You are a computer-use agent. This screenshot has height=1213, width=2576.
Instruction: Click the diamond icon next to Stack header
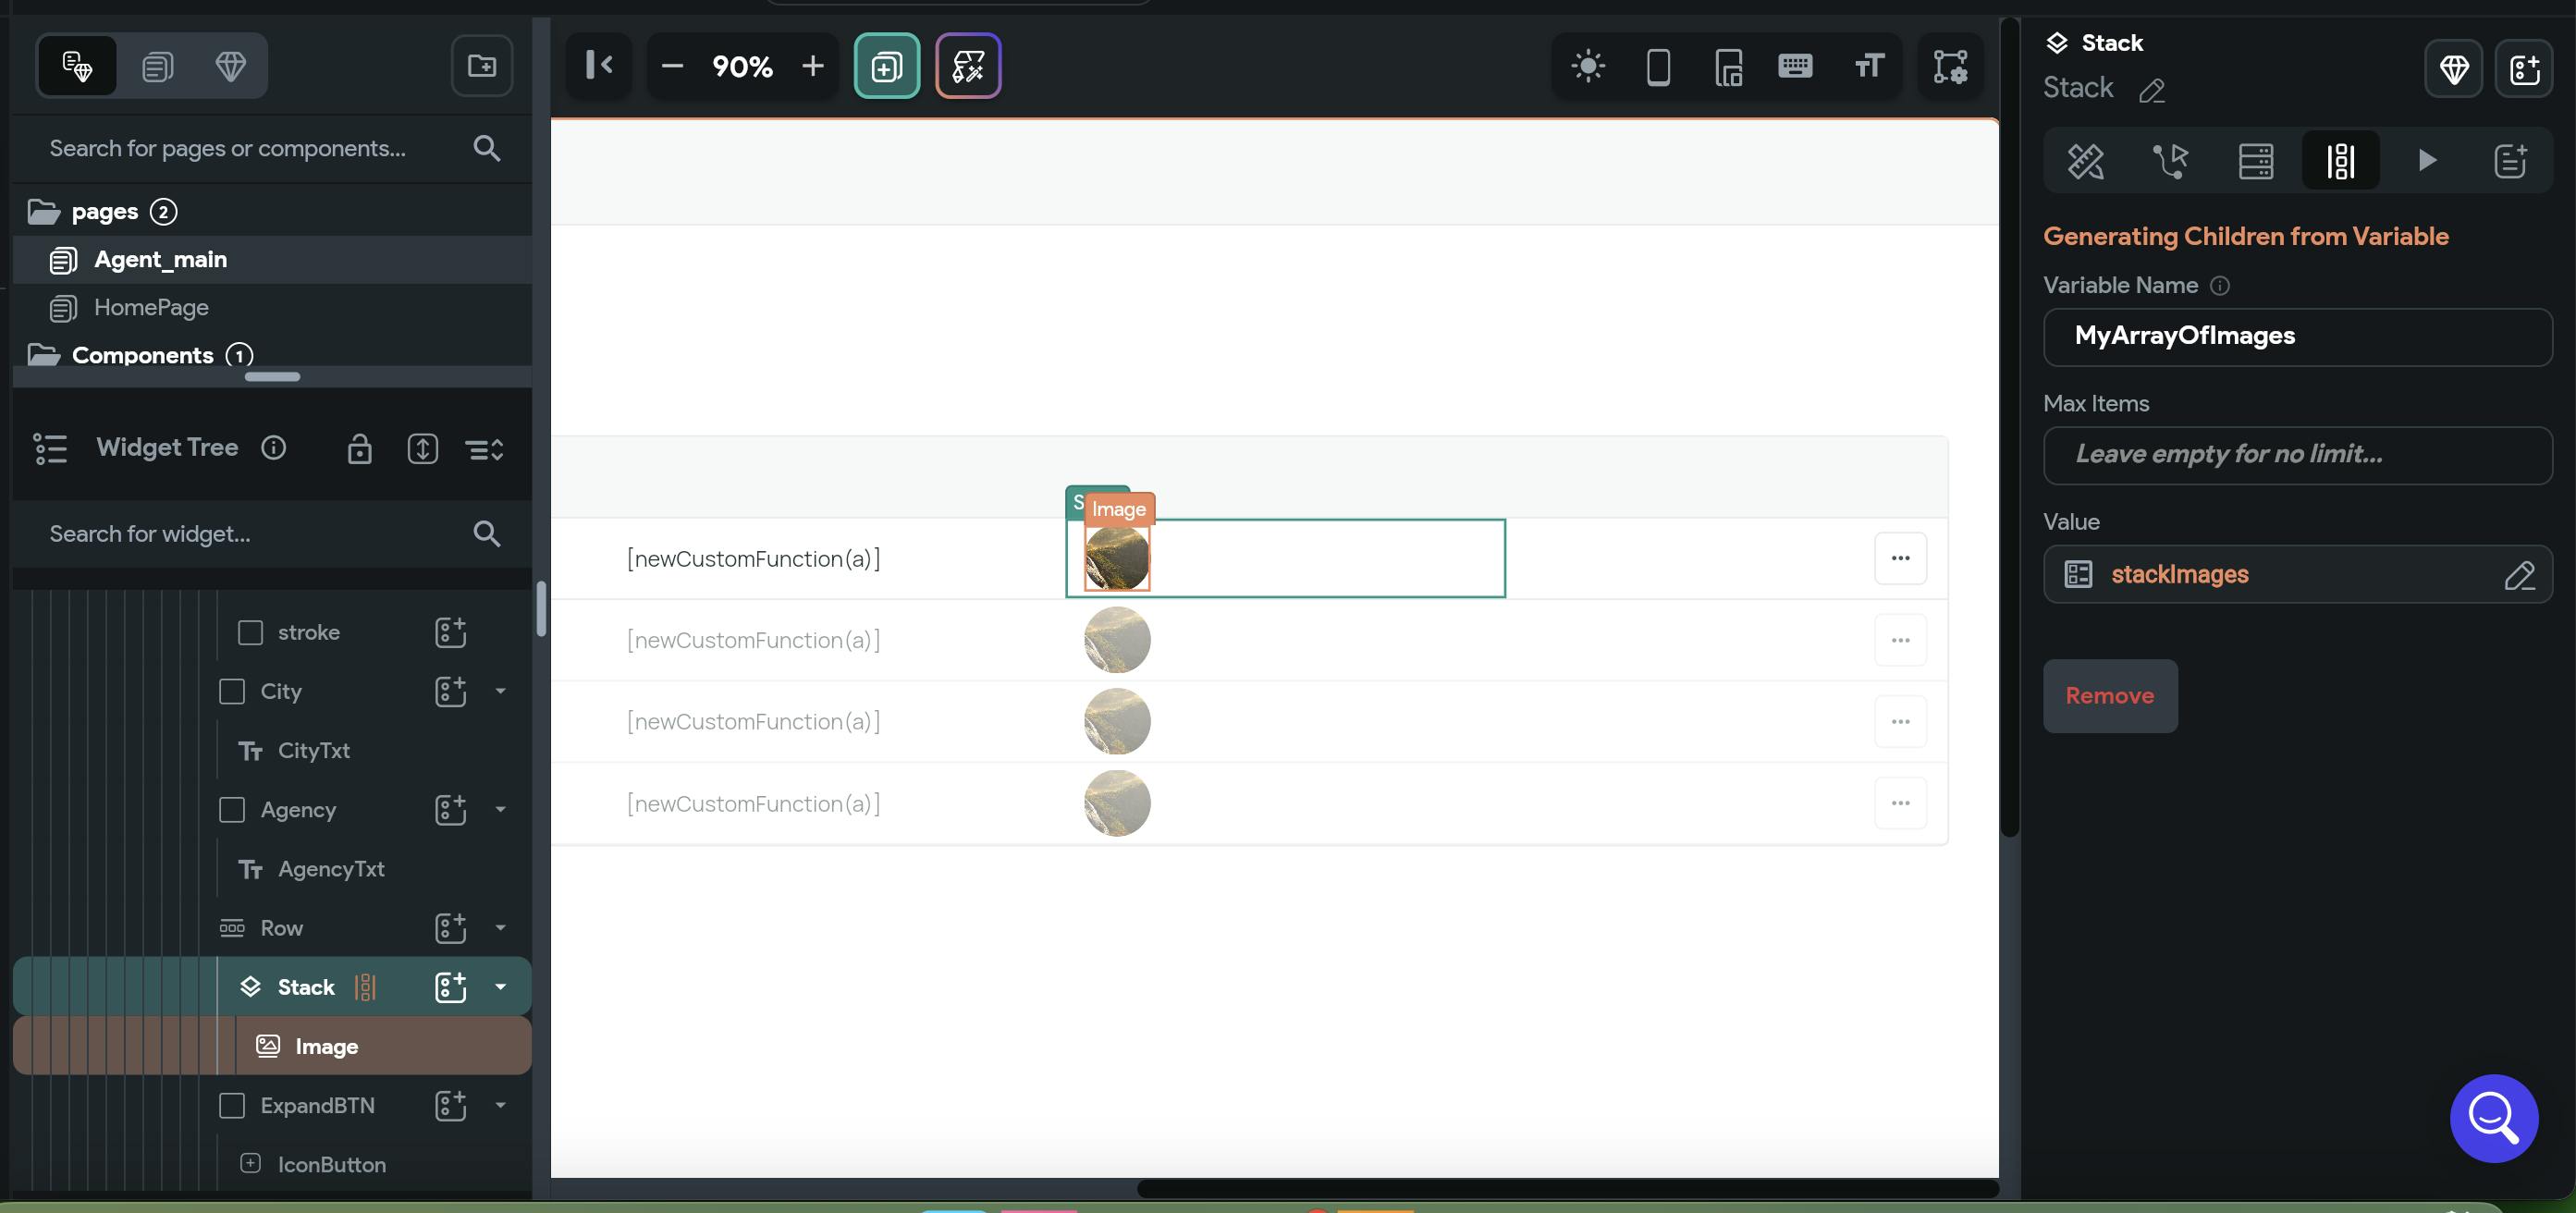point(2453,69)
